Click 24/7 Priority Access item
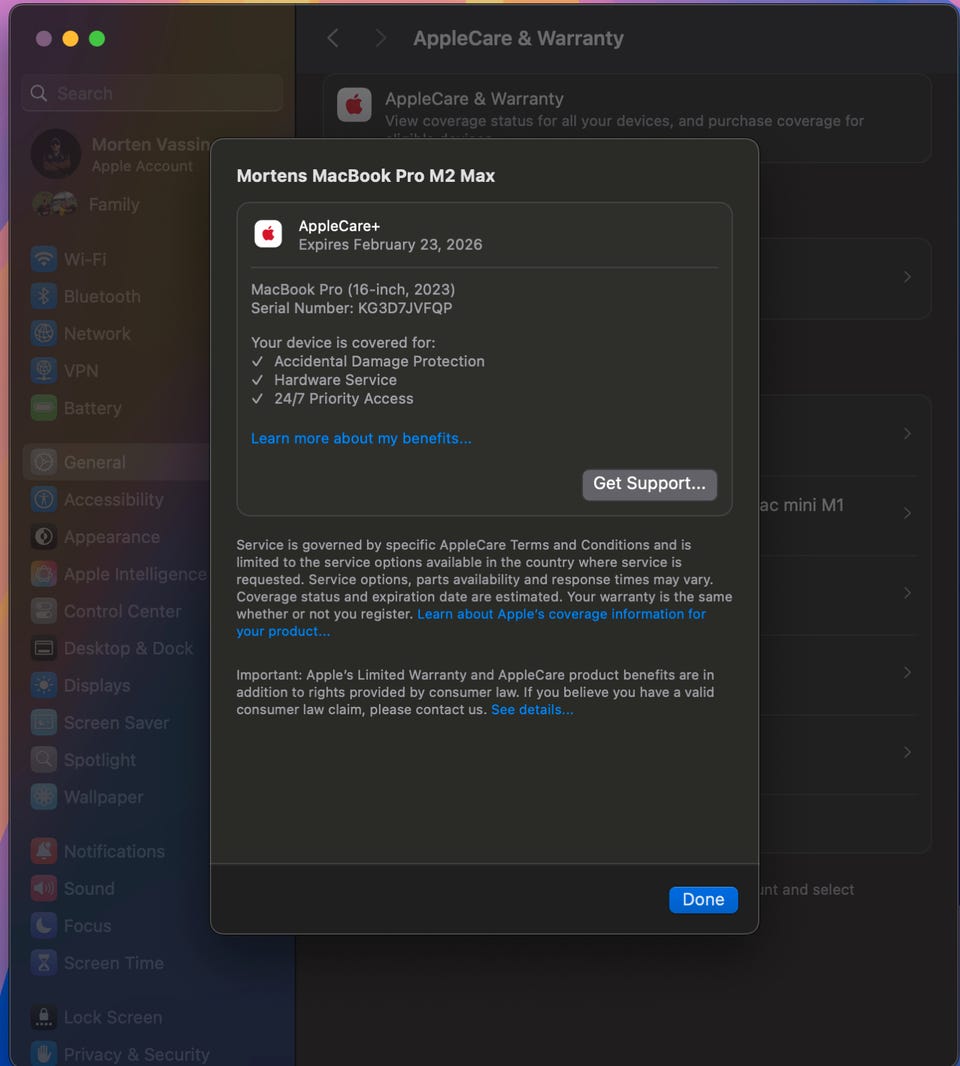 tap(343, 398)
